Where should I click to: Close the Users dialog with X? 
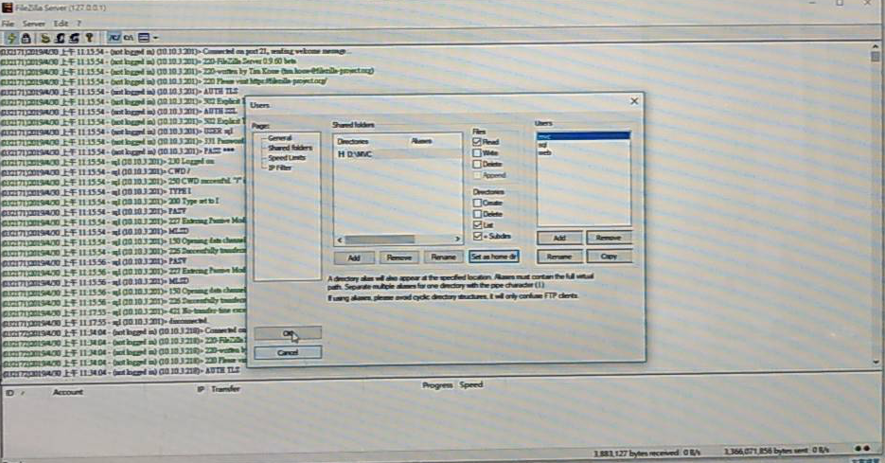[634, 101]
